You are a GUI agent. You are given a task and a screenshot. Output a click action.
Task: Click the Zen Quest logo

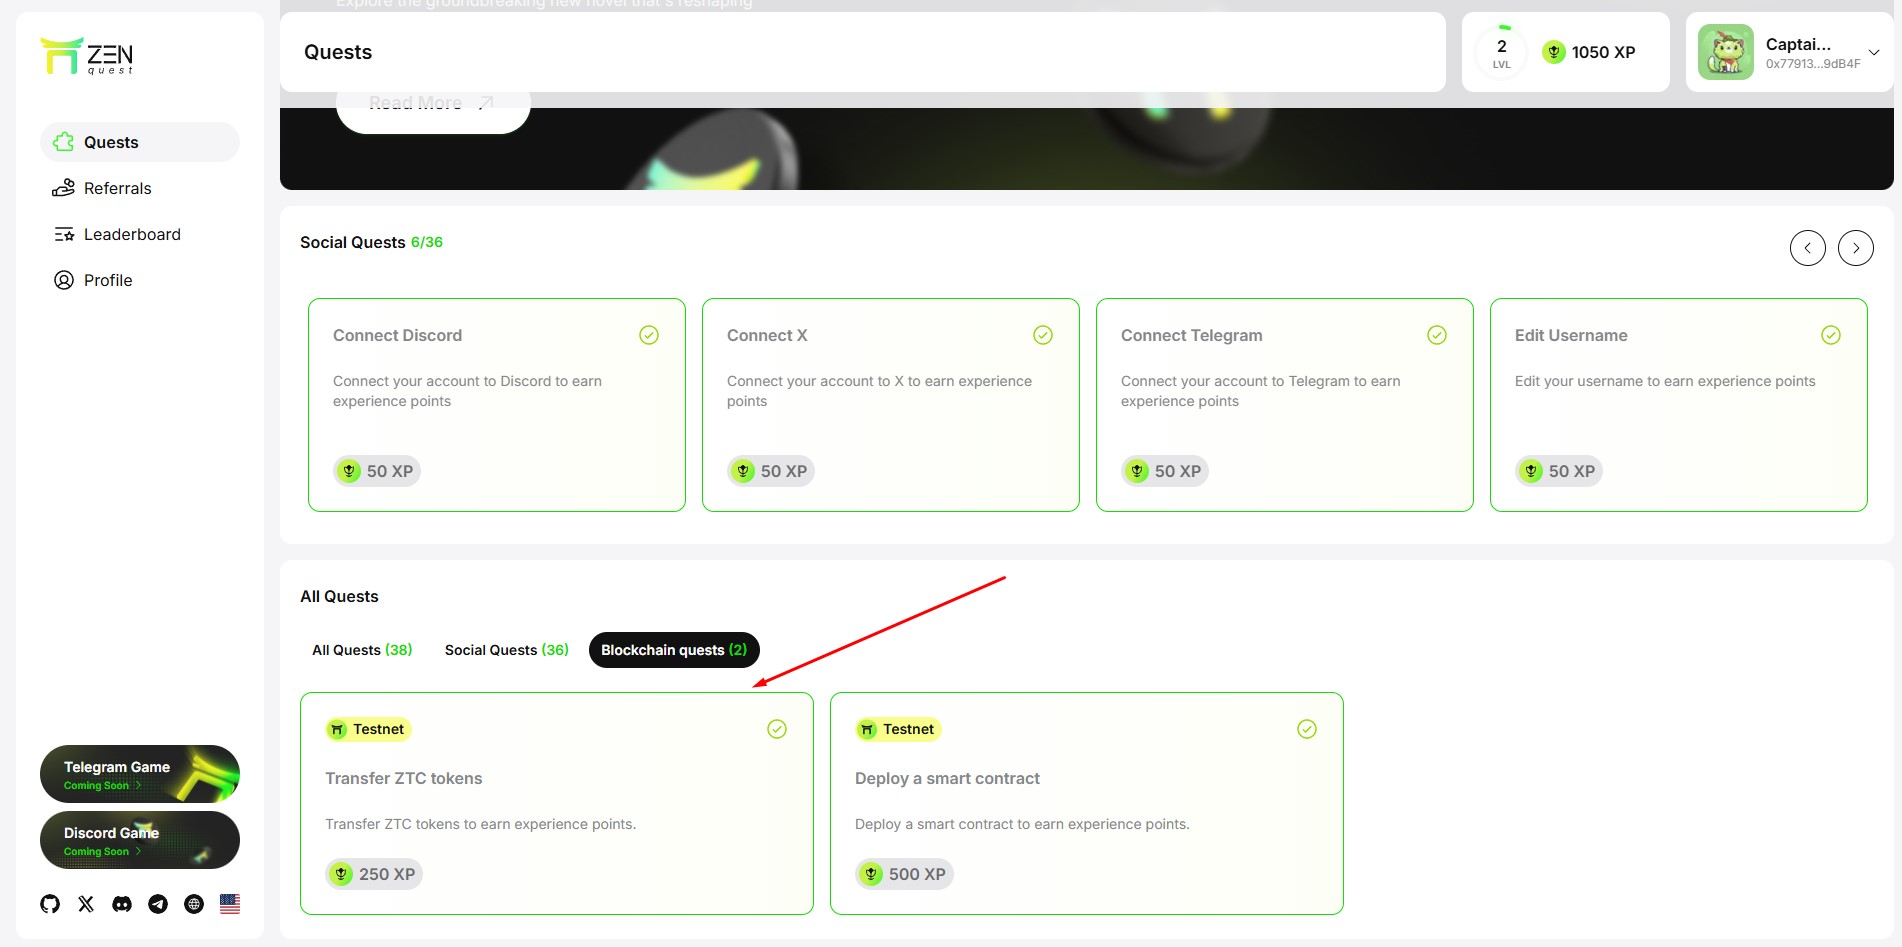click(x=87, y=56)
